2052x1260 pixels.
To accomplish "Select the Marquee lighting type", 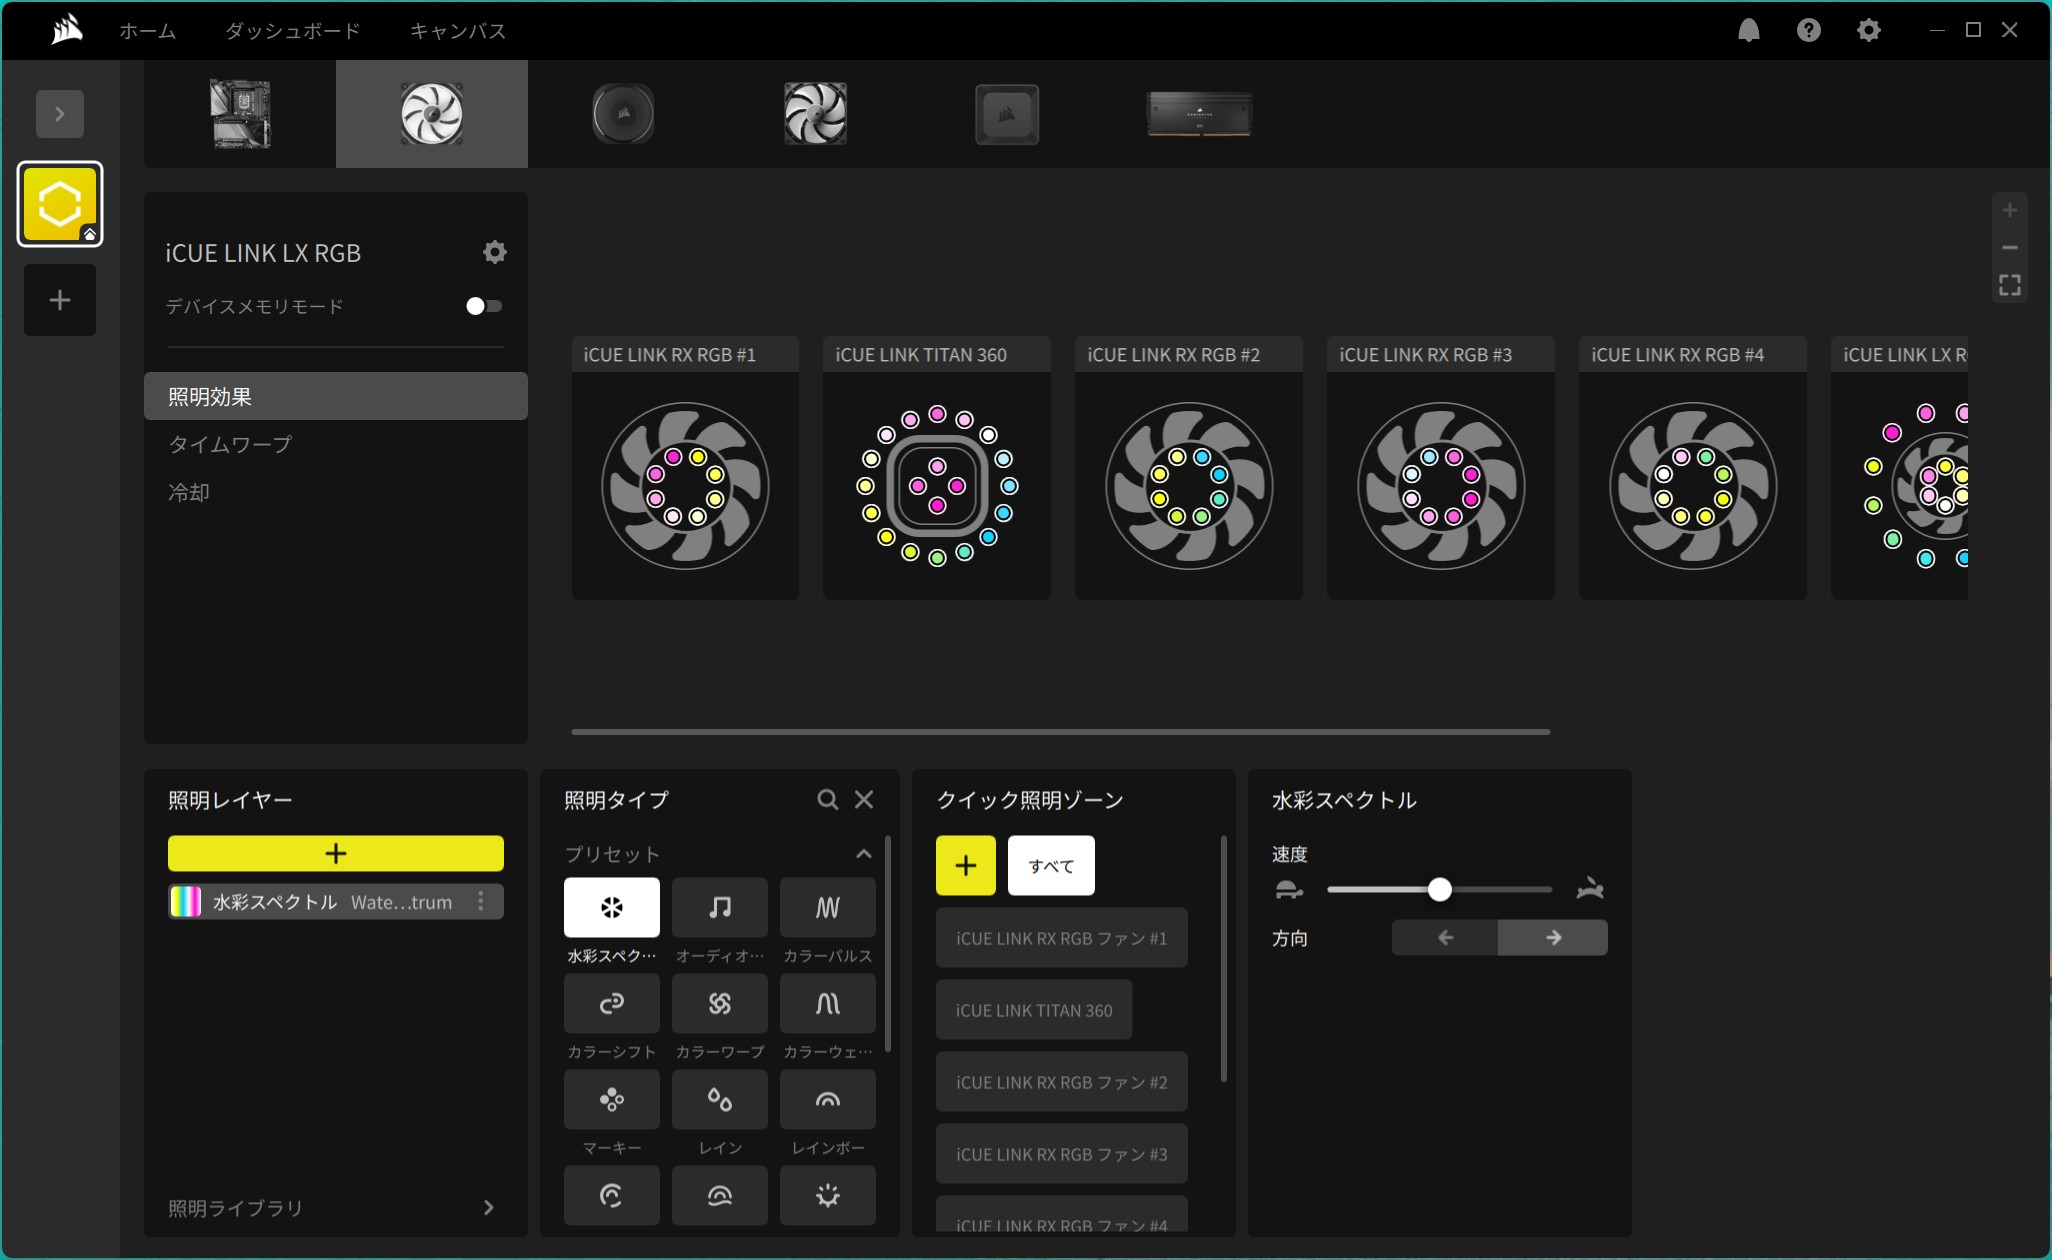I will (x=611, y=1099).
